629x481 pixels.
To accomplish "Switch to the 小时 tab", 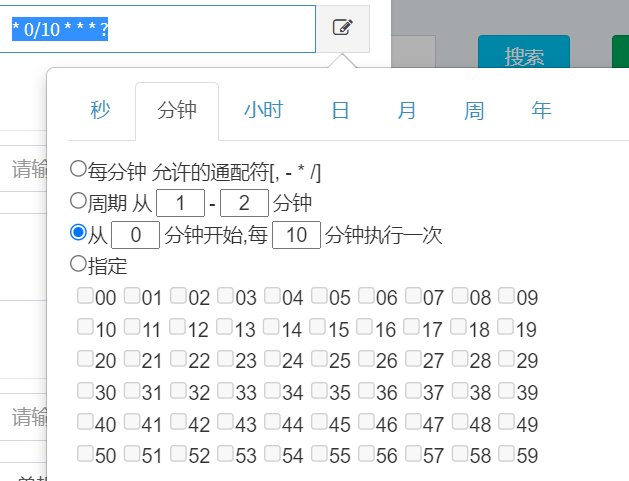I will click(x=264, y=111).
